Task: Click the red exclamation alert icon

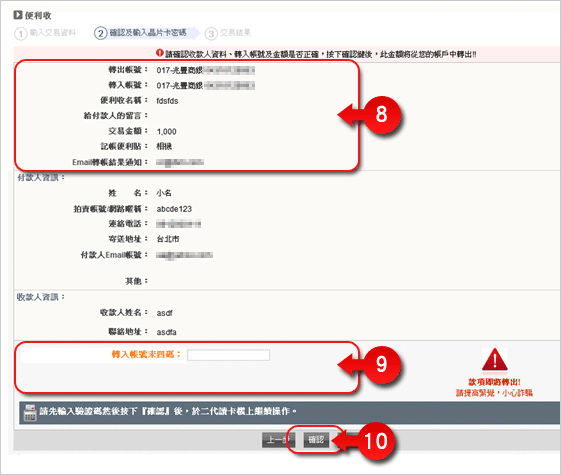Action: [160, 53]
